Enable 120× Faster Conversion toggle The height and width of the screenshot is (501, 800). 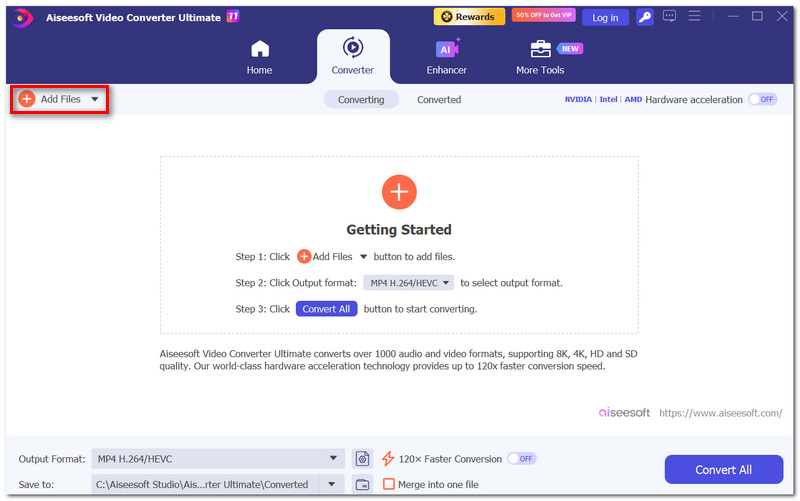pyautogui.click(x=521, y=459)
